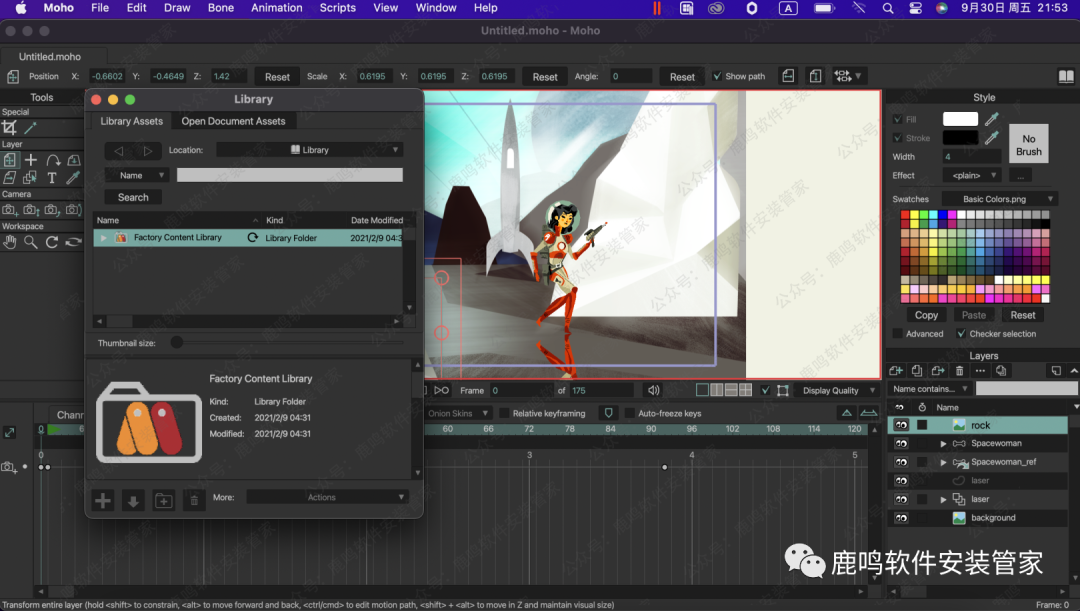1080x611 pixels.
Task: Expand the Spacewoman layer group
Action: (x=943, y=443)
